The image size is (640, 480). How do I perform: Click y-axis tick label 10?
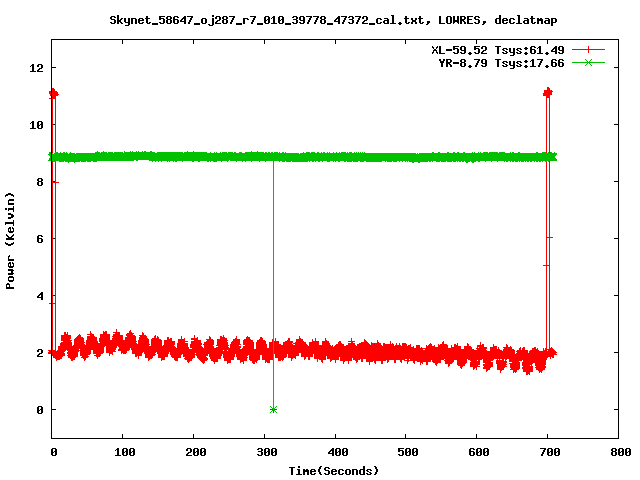pos(36,125)
